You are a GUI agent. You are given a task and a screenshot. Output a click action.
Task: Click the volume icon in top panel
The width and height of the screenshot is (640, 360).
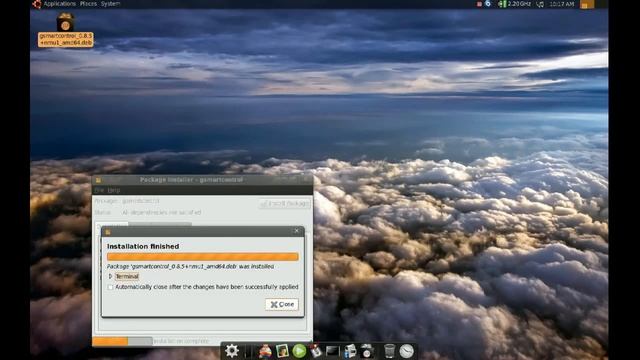tap(540, 4)
